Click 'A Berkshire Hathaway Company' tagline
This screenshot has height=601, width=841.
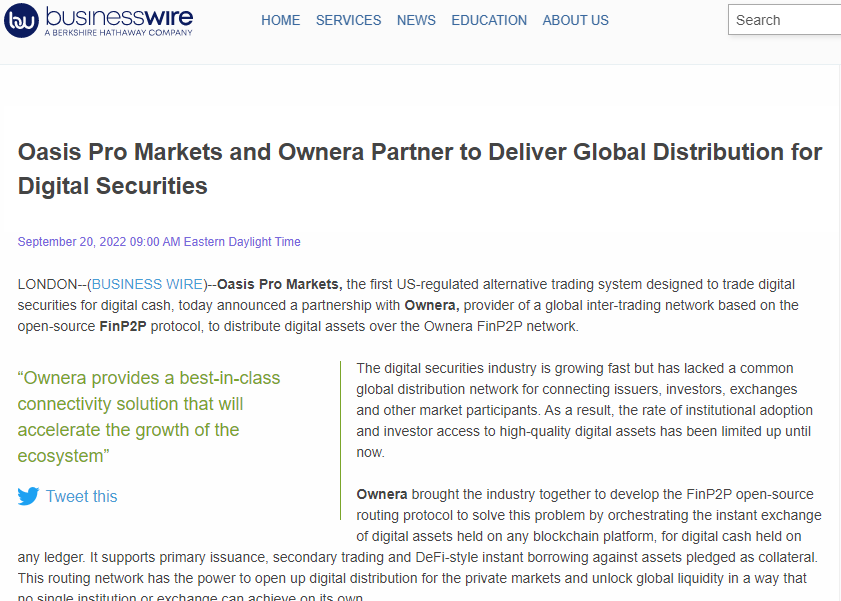pyautogui.click(x=119, y=33)
